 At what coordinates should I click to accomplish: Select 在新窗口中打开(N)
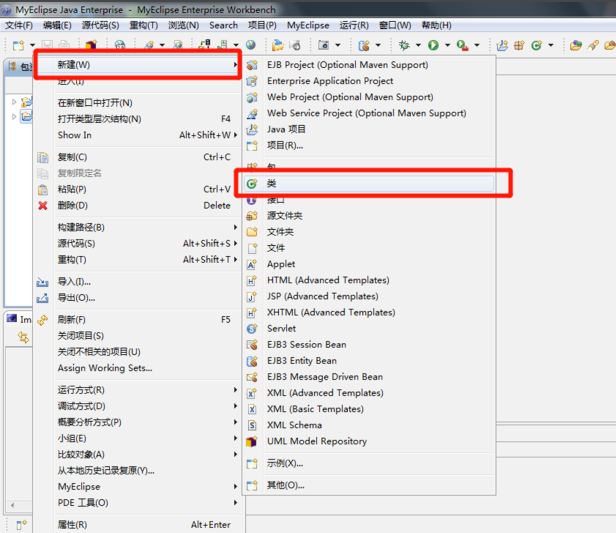(138, 103)
